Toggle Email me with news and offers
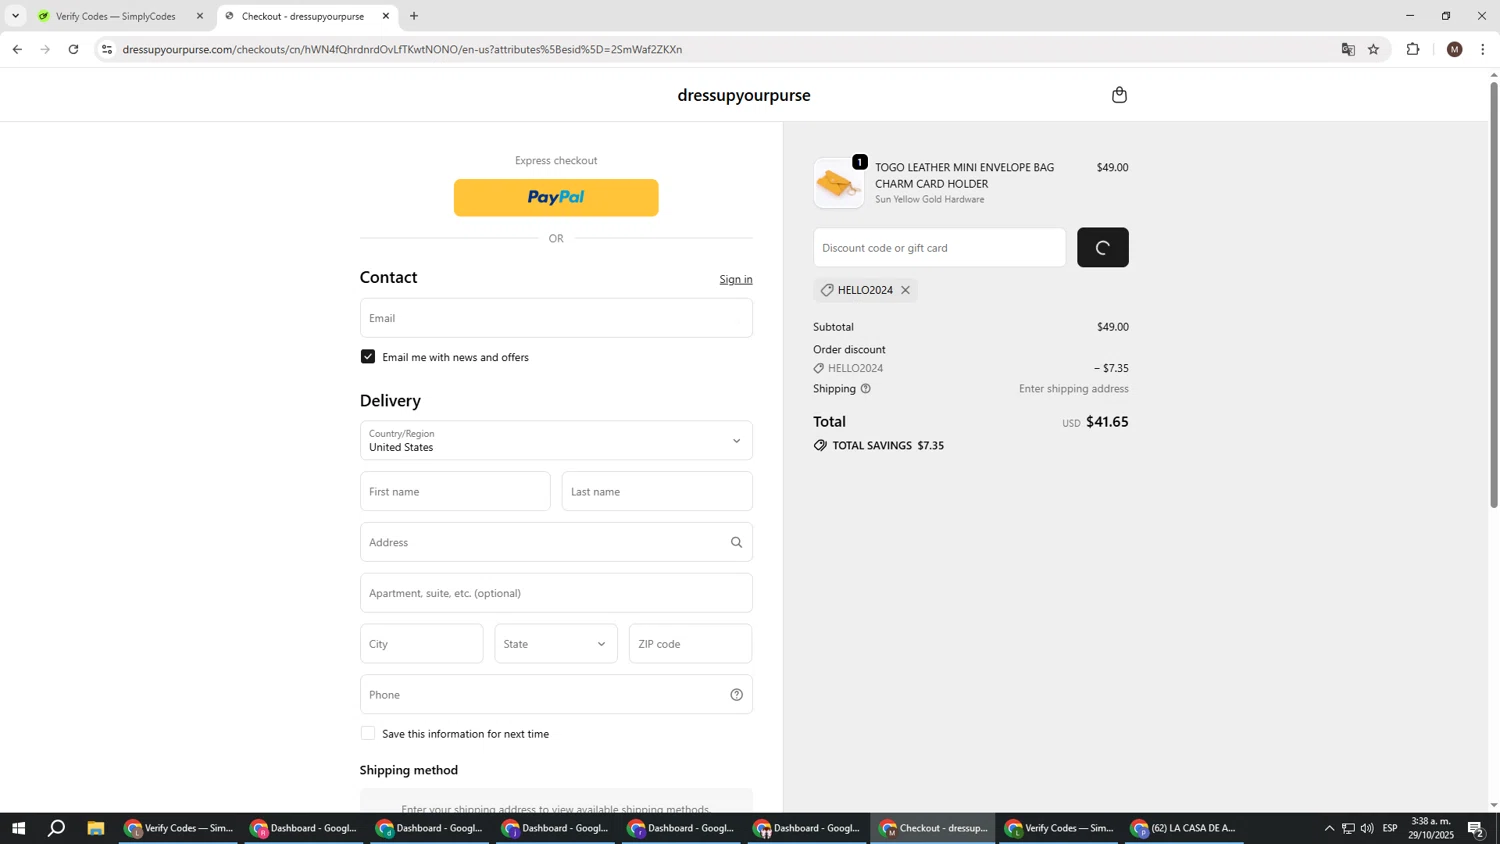 [x=368, y=357]
